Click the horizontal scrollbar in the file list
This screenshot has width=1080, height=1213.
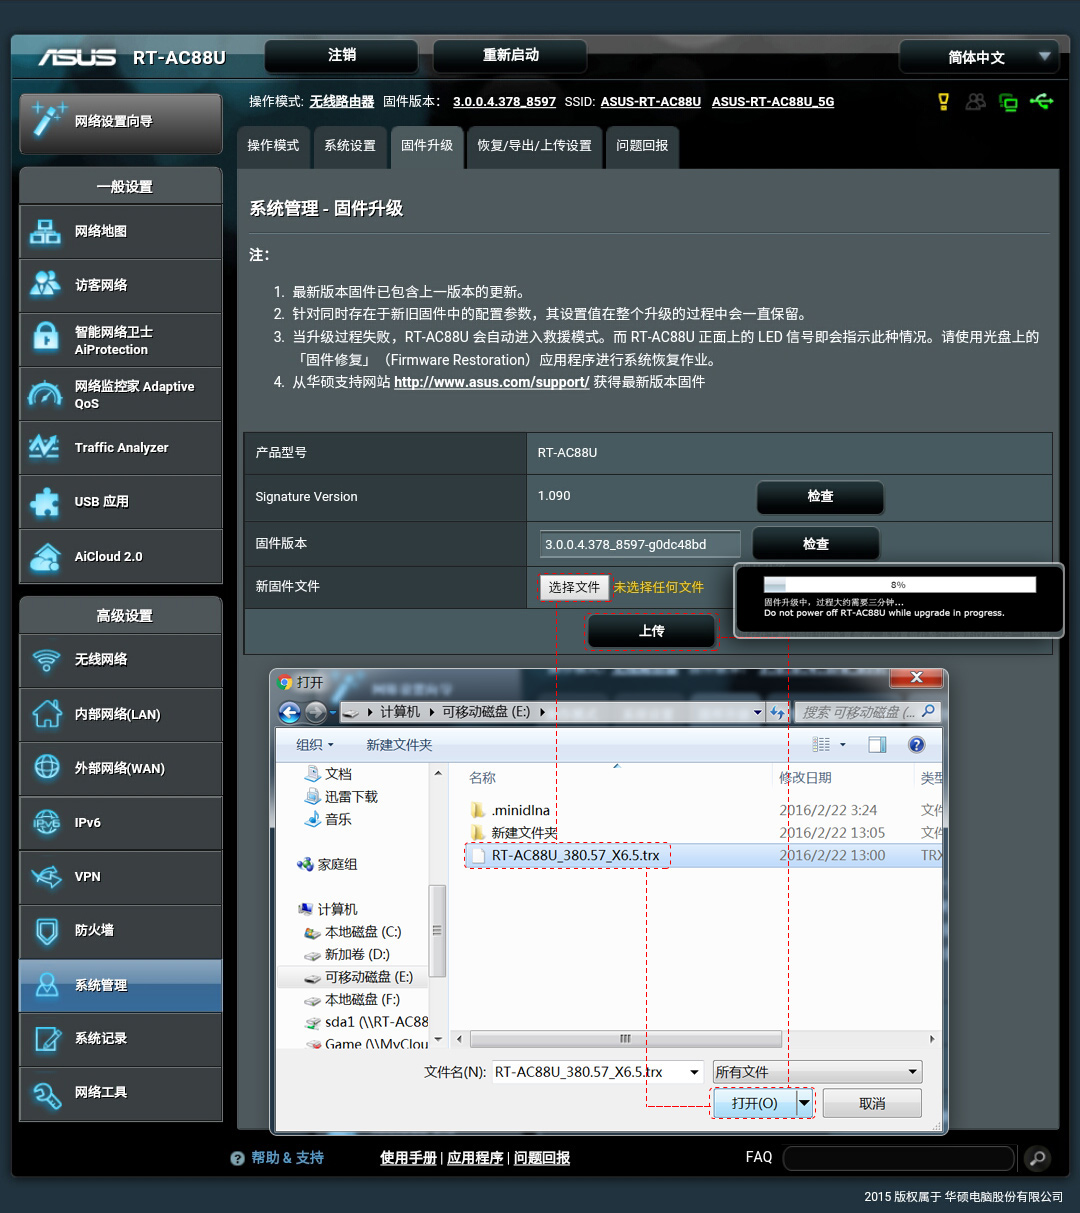(x=625, y=1039)
